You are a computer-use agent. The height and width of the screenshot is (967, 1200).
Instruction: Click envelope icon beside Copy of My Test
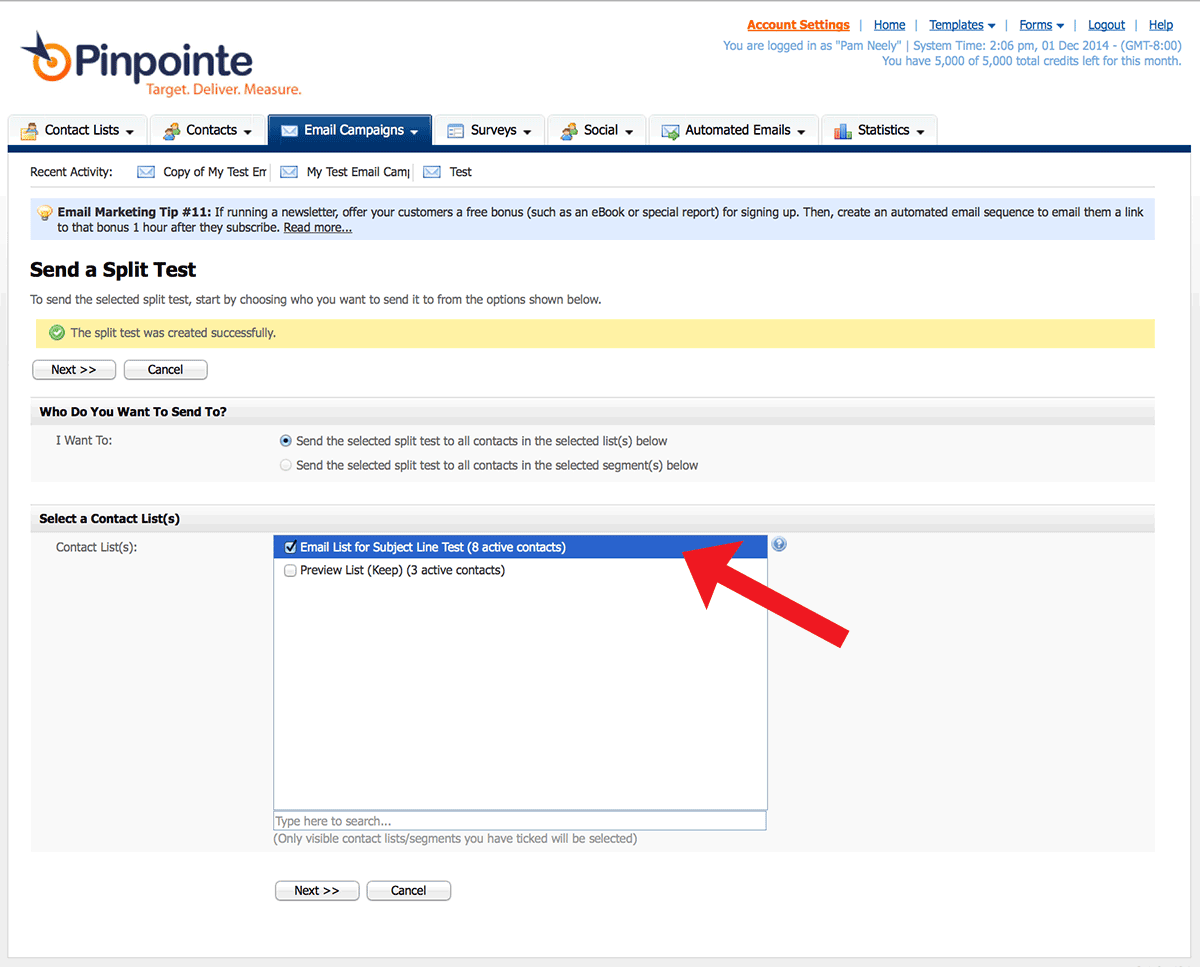[x=146, y=172]
